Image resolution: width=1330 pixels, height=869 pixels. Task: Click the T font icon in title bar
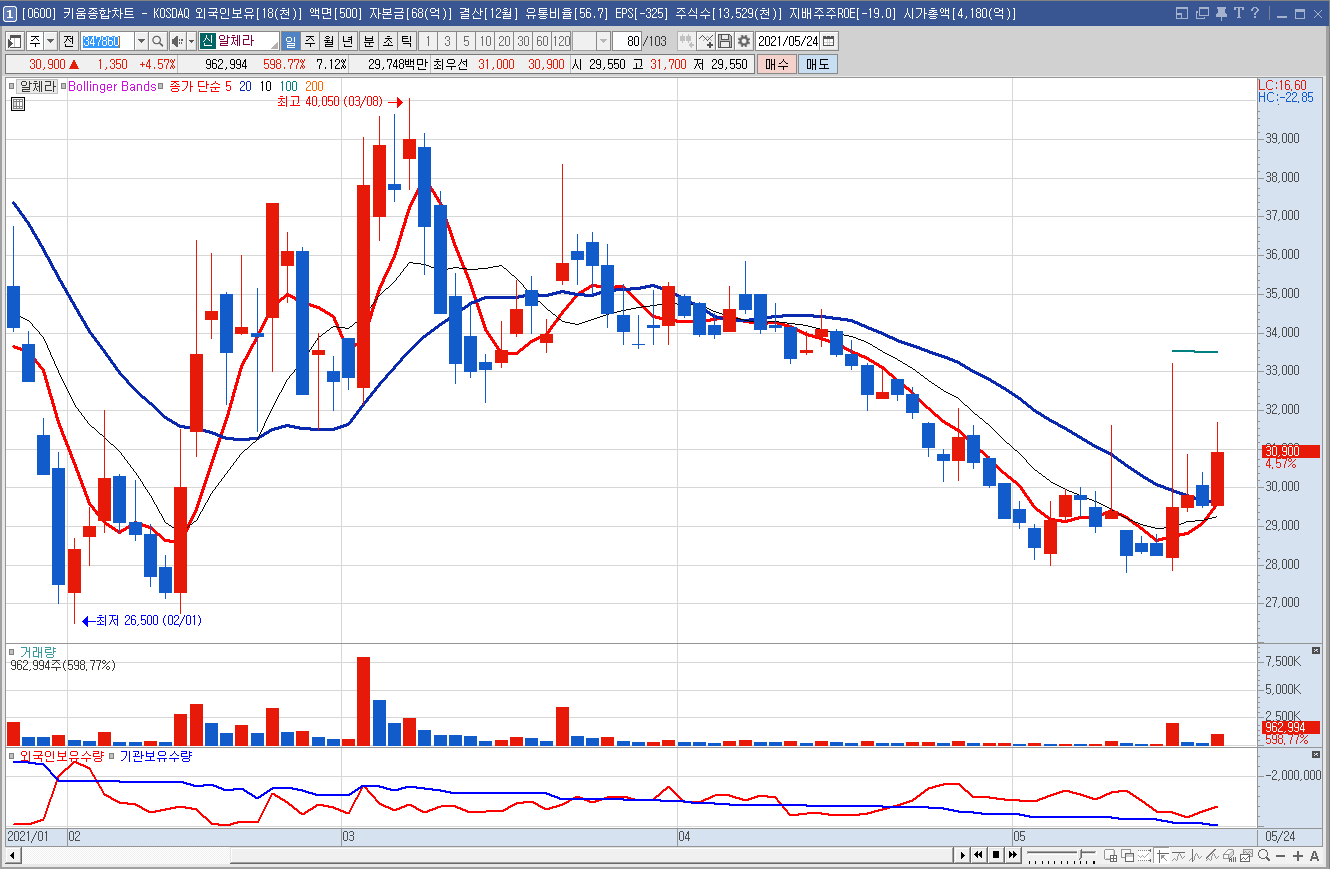[x=1238, y=14]
